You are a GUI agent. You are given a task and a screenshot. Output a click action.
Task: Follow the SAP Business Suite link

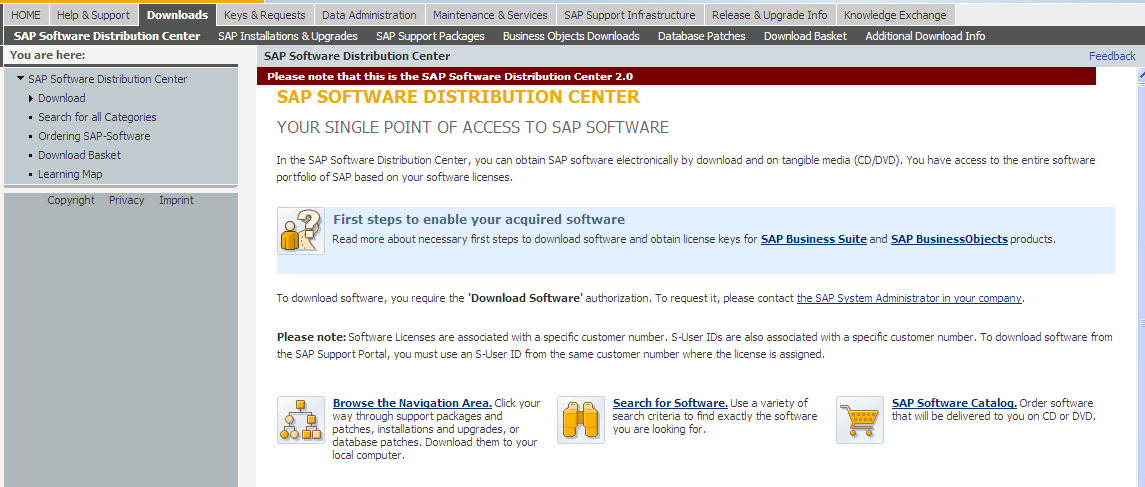(813, 239)
